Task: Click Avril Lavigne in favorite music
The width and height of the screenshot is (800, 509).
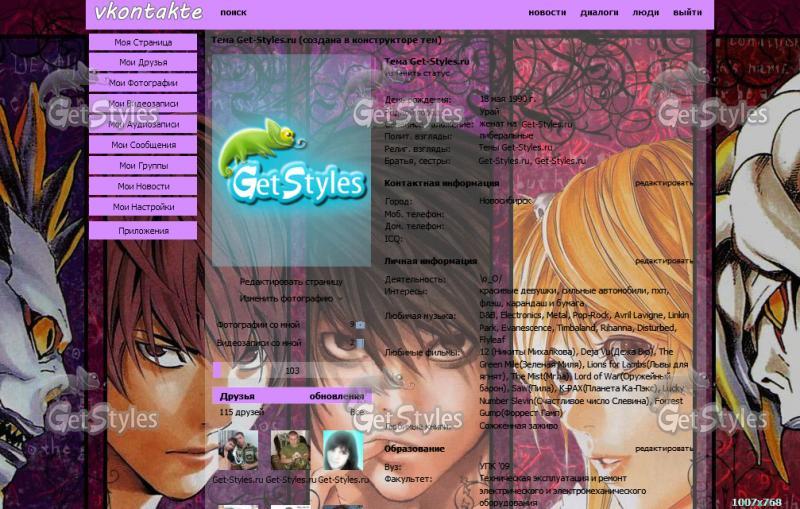Action: [x=638, y=315]
